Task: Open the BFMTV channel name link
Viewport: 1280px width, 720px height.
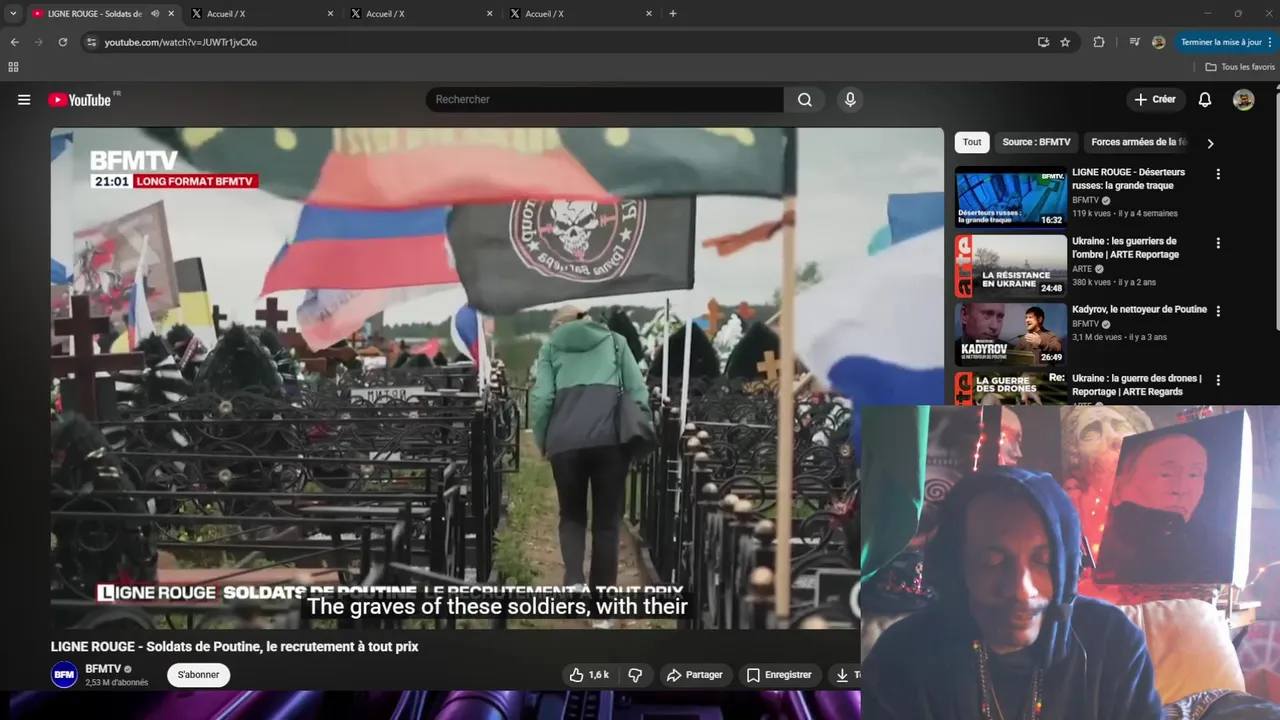Action: 103,669
